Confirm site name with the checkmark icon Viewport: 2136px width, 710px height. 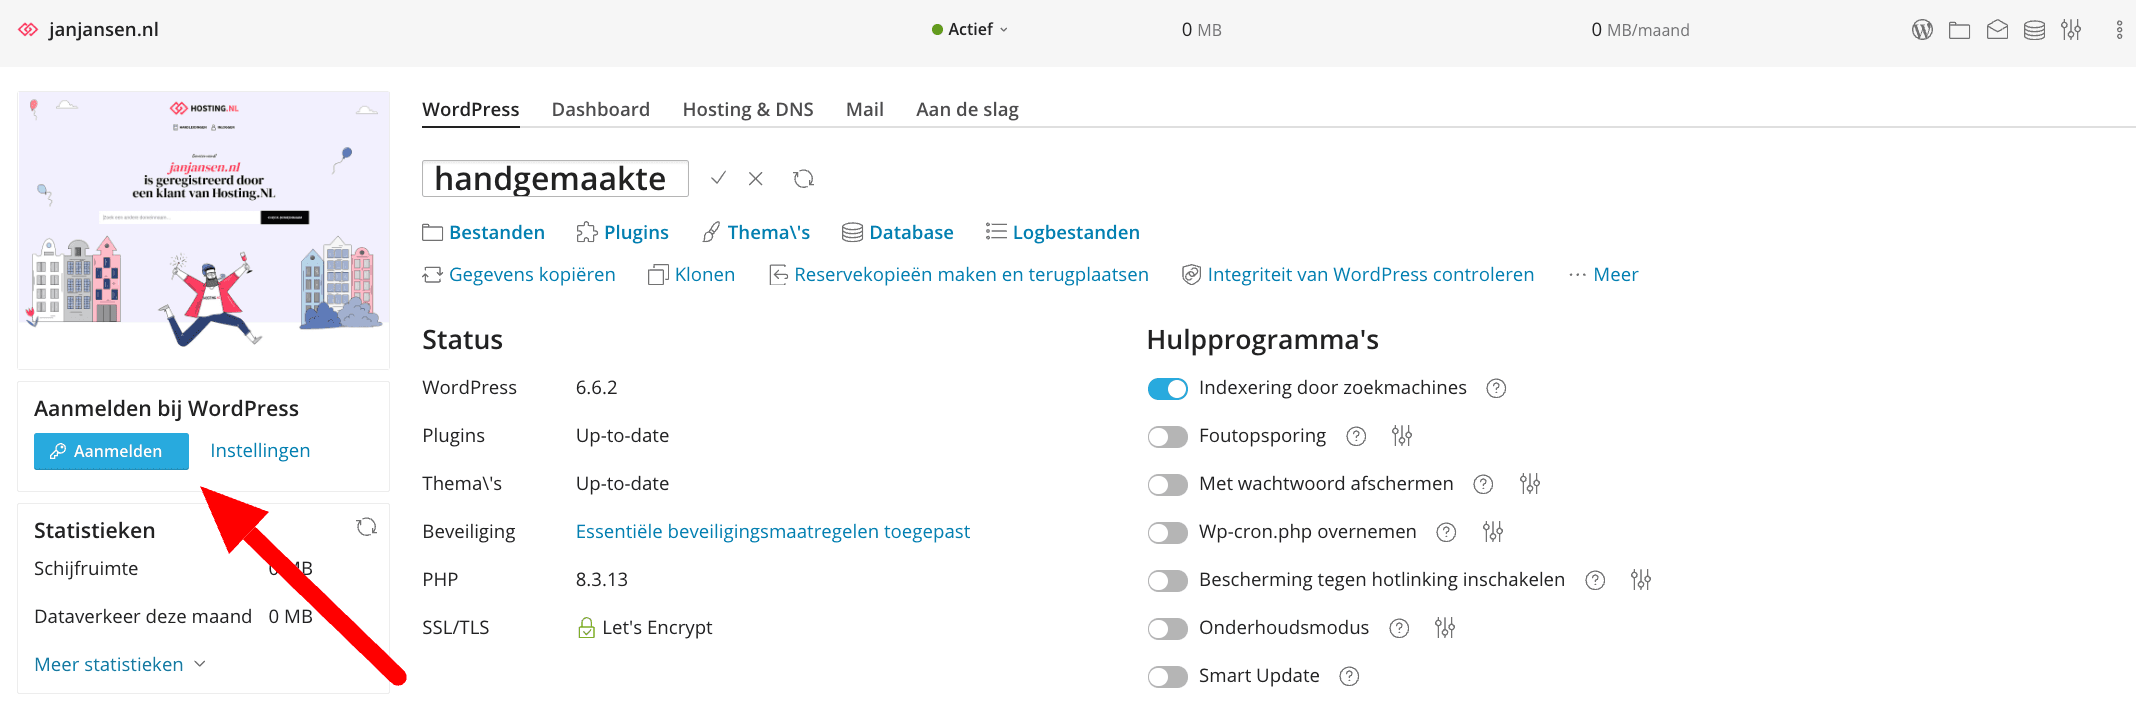718,178
